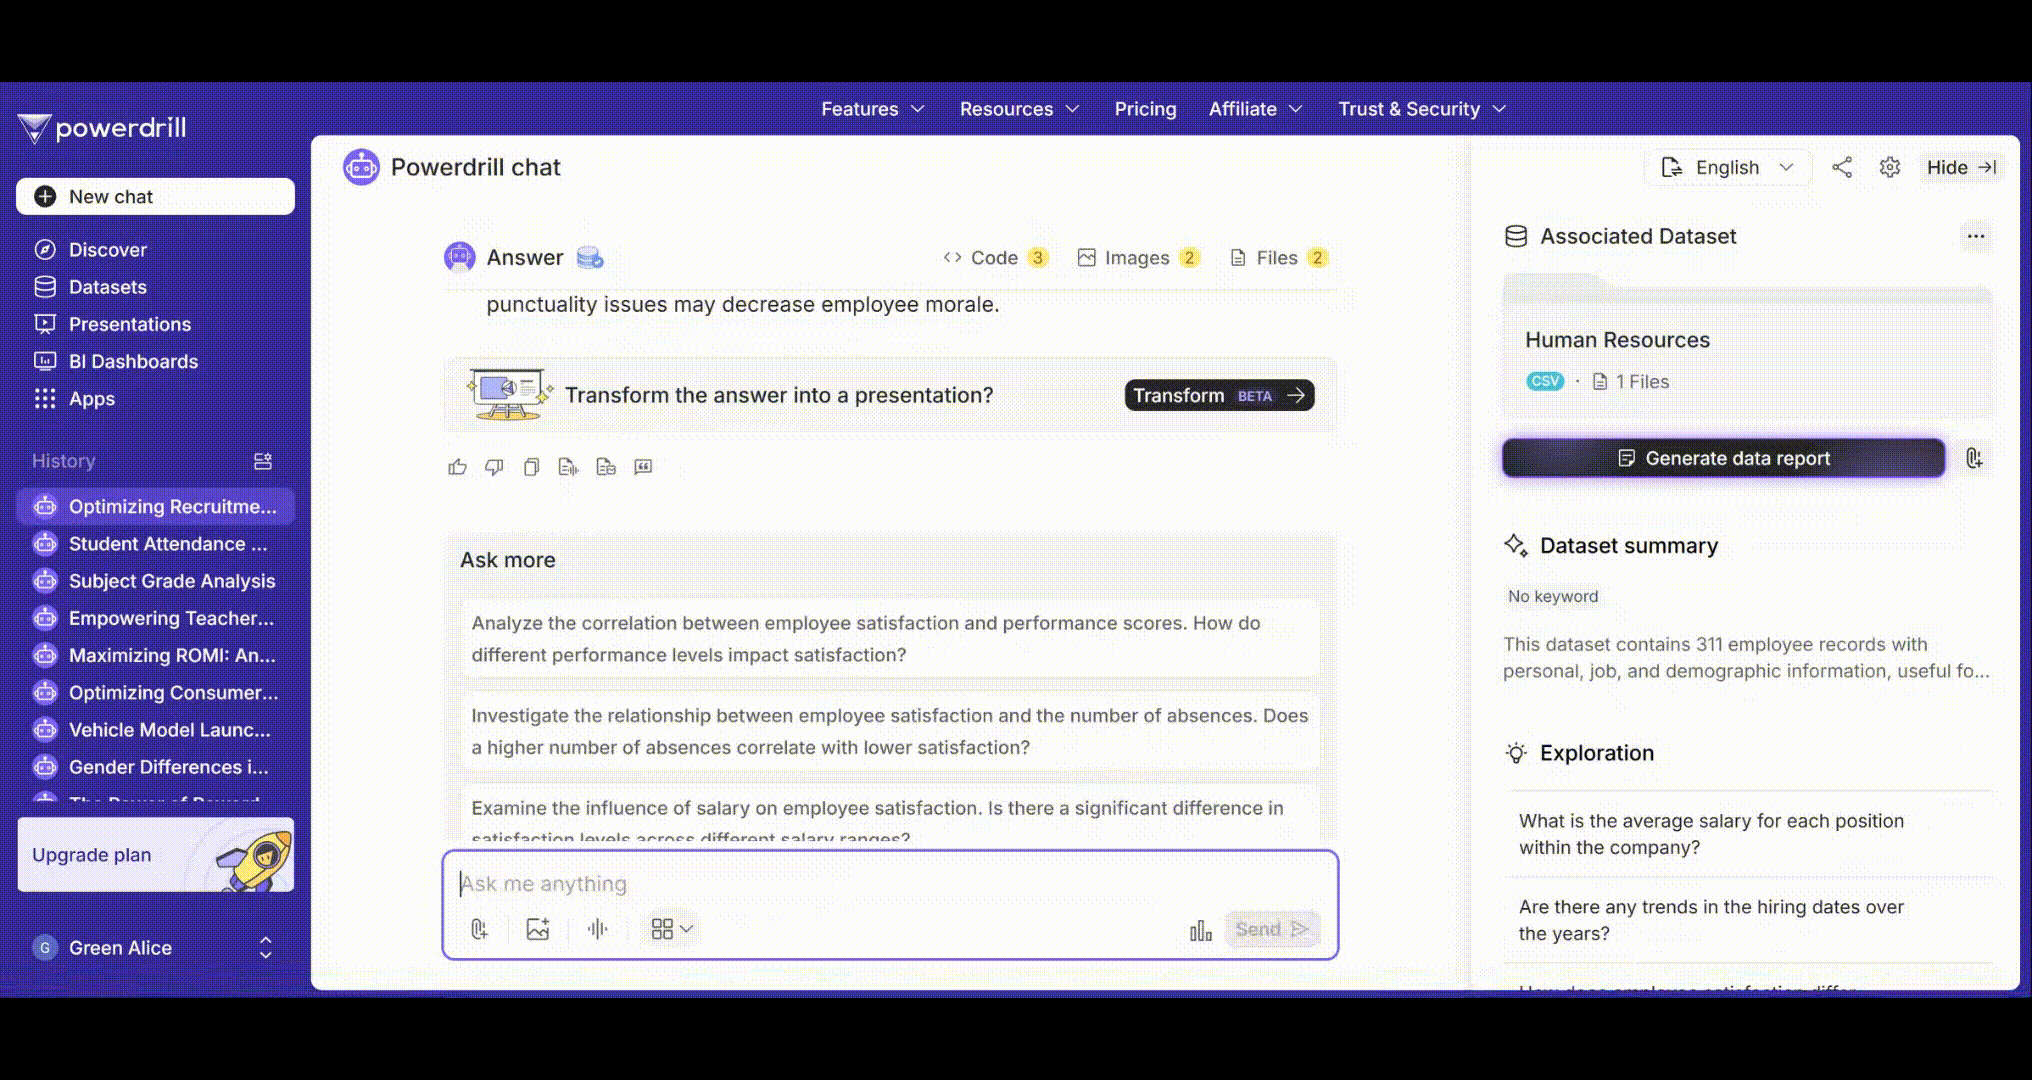Open settings with the gear icon
This screenshot has height=1080, width=2032.
tap(1890, 167)
